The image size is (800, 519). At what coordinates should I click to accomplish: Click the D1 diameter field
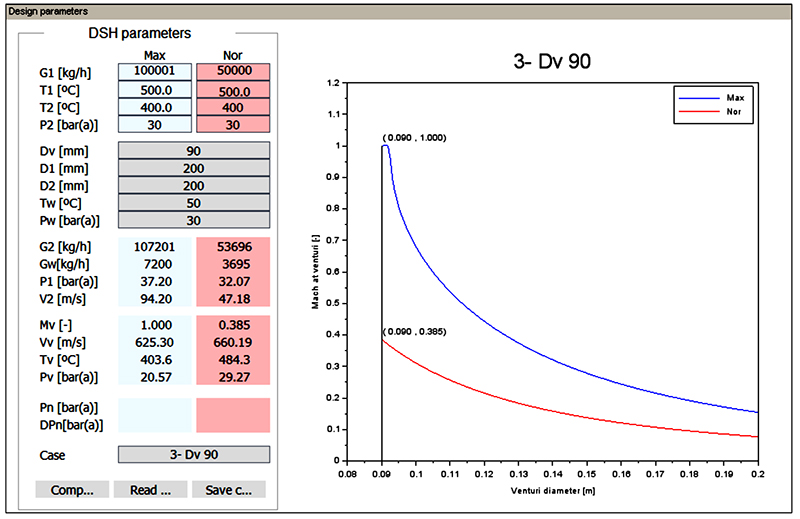point(194,168)
